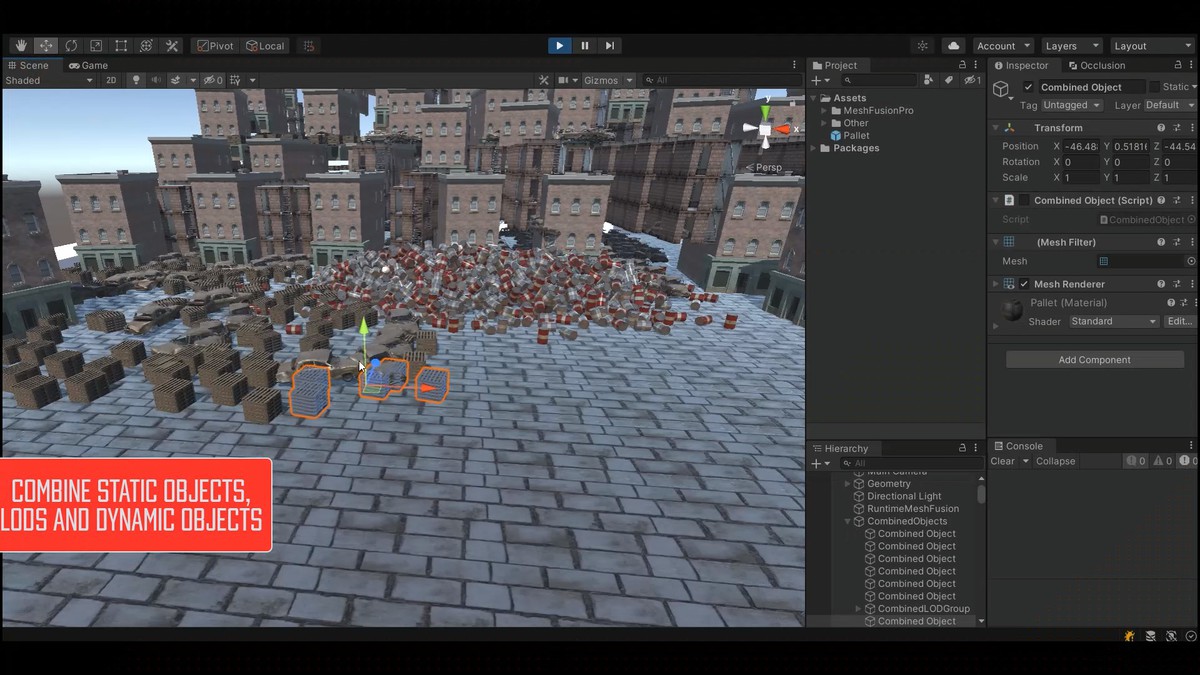This screenshot has width=1200, height=675.
Task: Toggle the Mesh Renderer enabled checkbox
Action: [x=1024, y=284]
